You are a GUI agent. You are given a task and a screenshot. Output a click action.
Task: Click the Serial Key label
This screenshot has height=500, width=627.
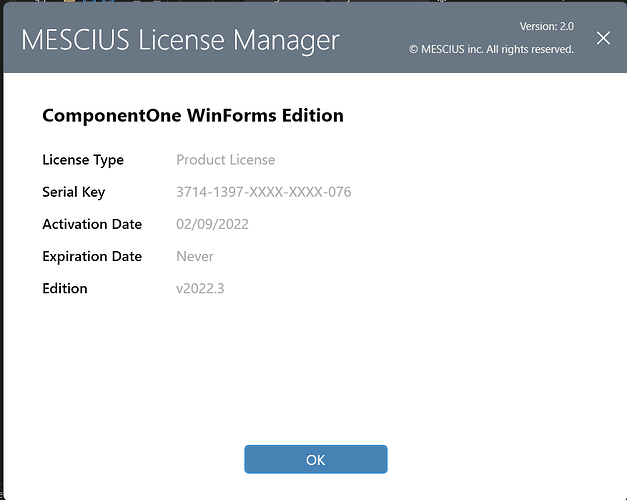click(x=74, y=192)
